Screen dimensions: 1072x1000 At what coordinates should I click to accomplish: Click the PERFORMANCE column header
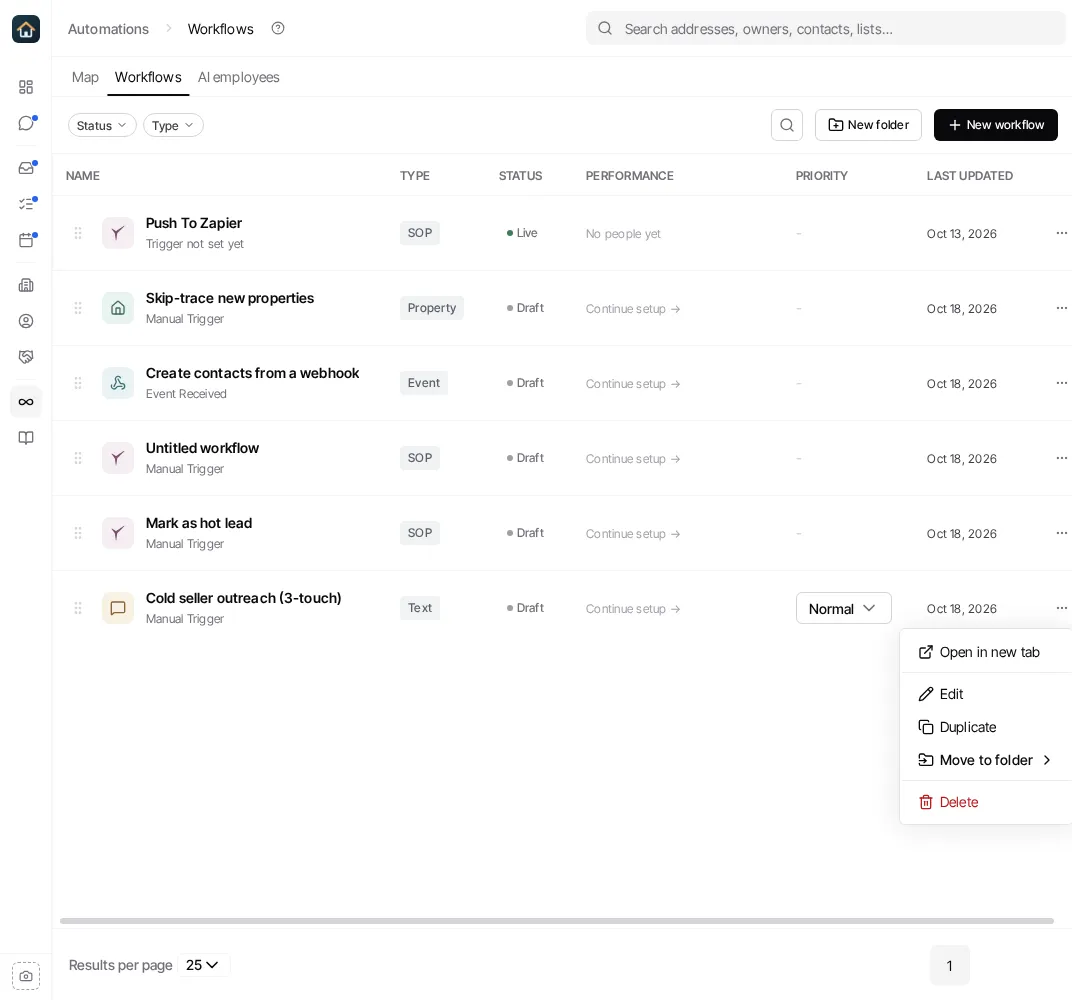click(630, 176)
